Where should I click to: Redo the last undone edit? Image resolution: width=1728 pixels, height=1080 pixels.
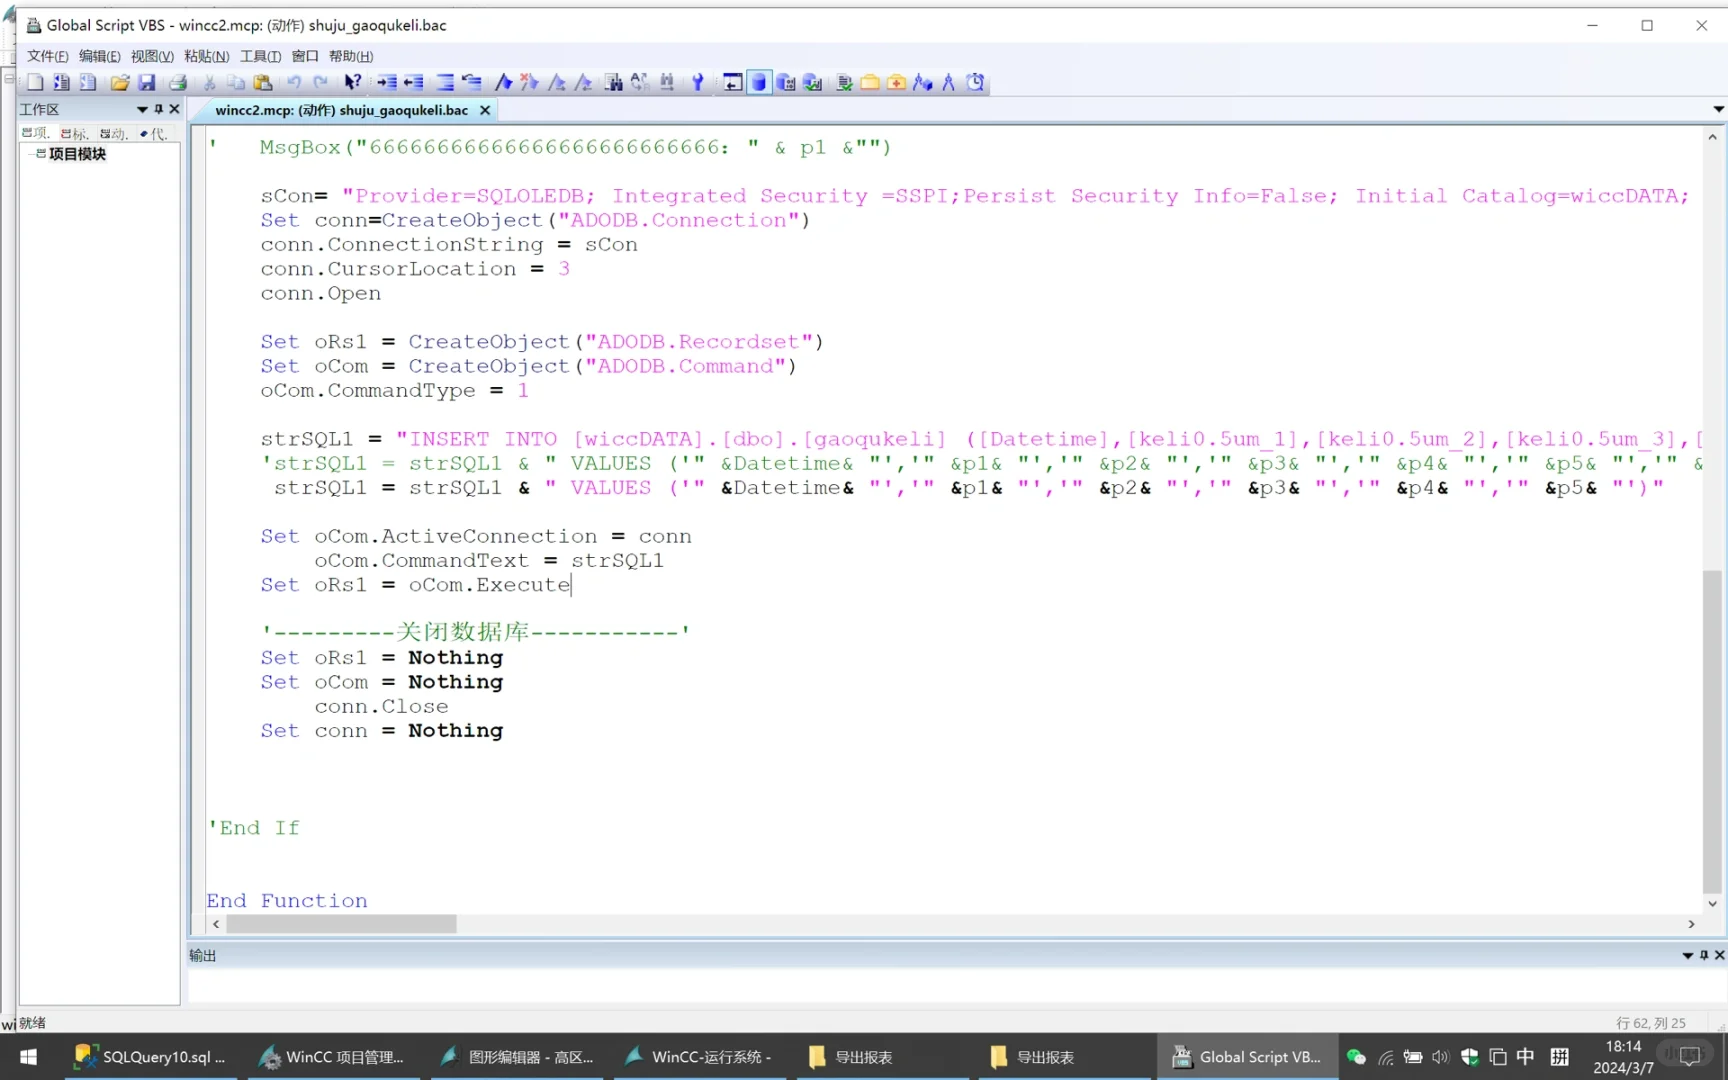pos(321,83)
